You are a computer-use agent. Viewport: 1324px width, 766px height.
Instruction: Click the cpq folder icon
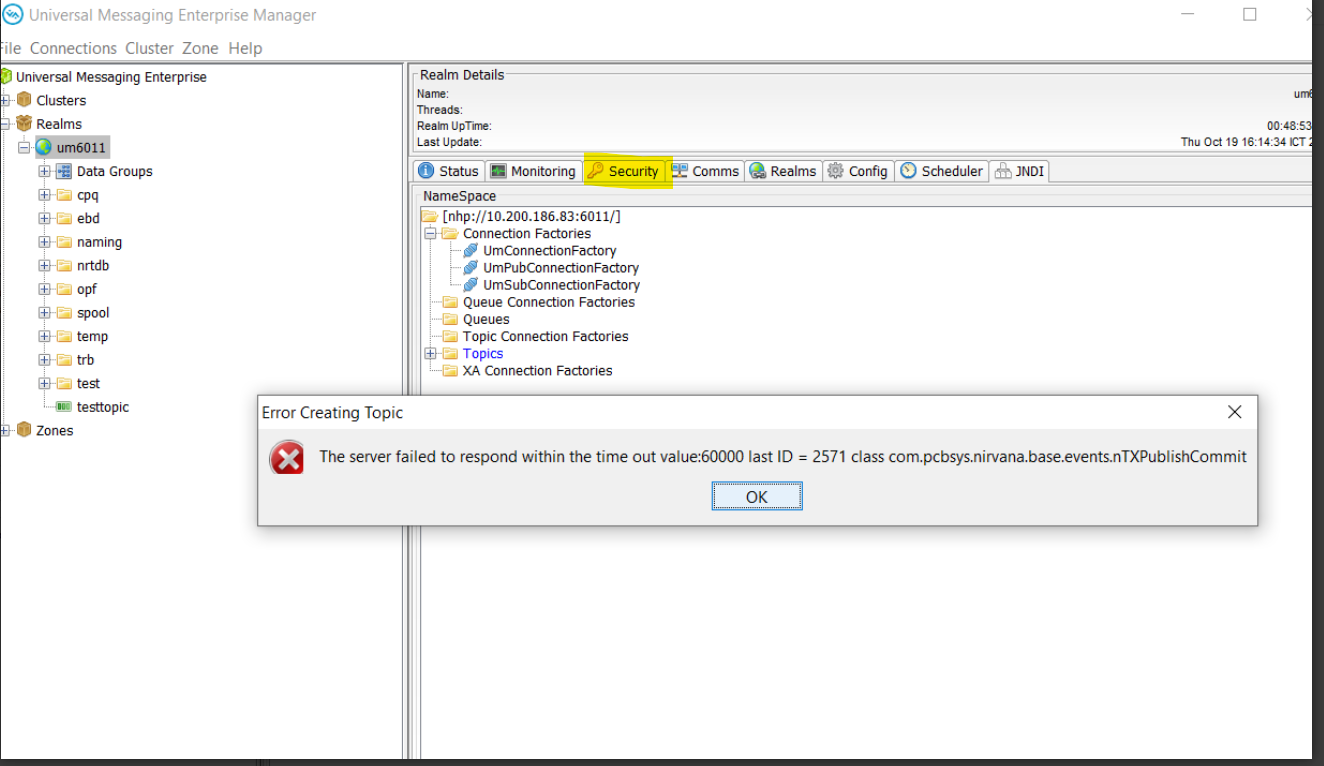(64, 195)
